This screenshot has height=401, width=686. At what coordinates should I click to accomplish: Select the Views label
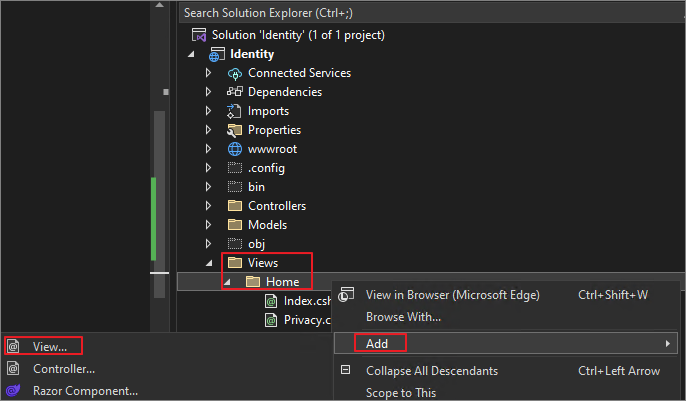[x=263, y=263]
